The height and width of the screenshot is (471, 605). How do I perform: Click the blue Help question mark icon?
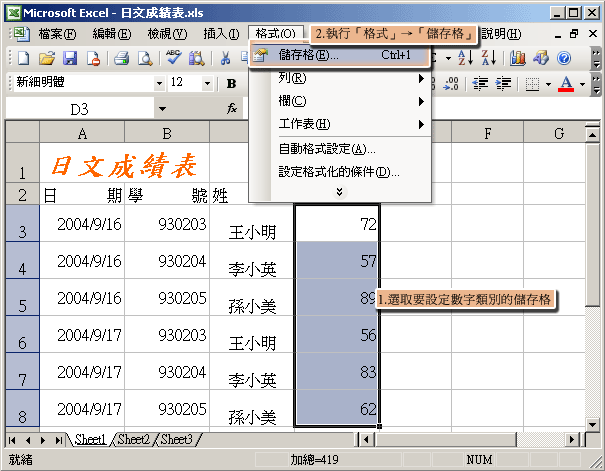point(564,58)
